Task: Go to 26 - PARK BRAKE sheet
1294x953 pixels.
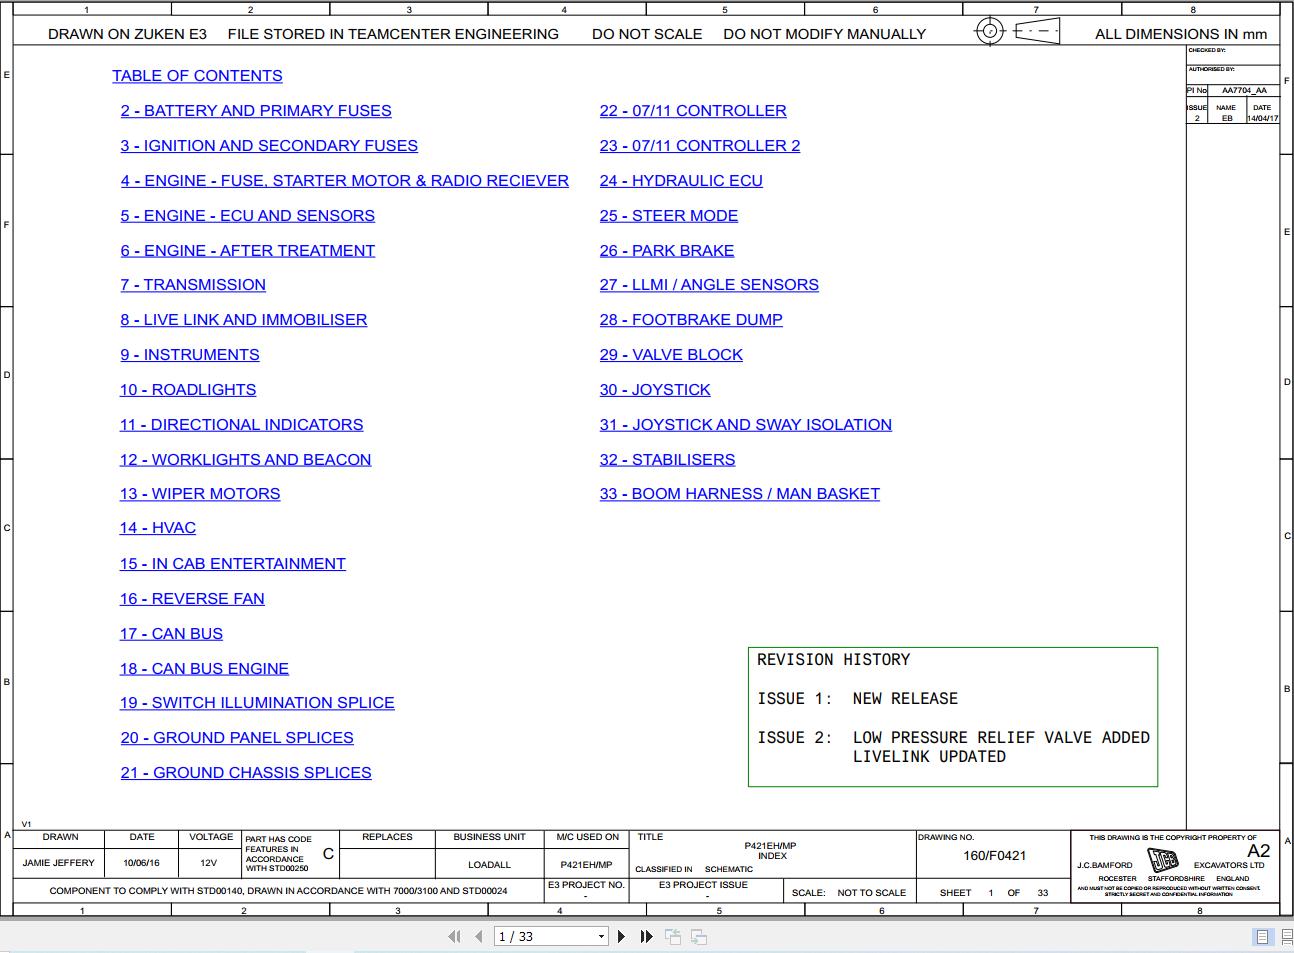Action: (x=667, y=251)
